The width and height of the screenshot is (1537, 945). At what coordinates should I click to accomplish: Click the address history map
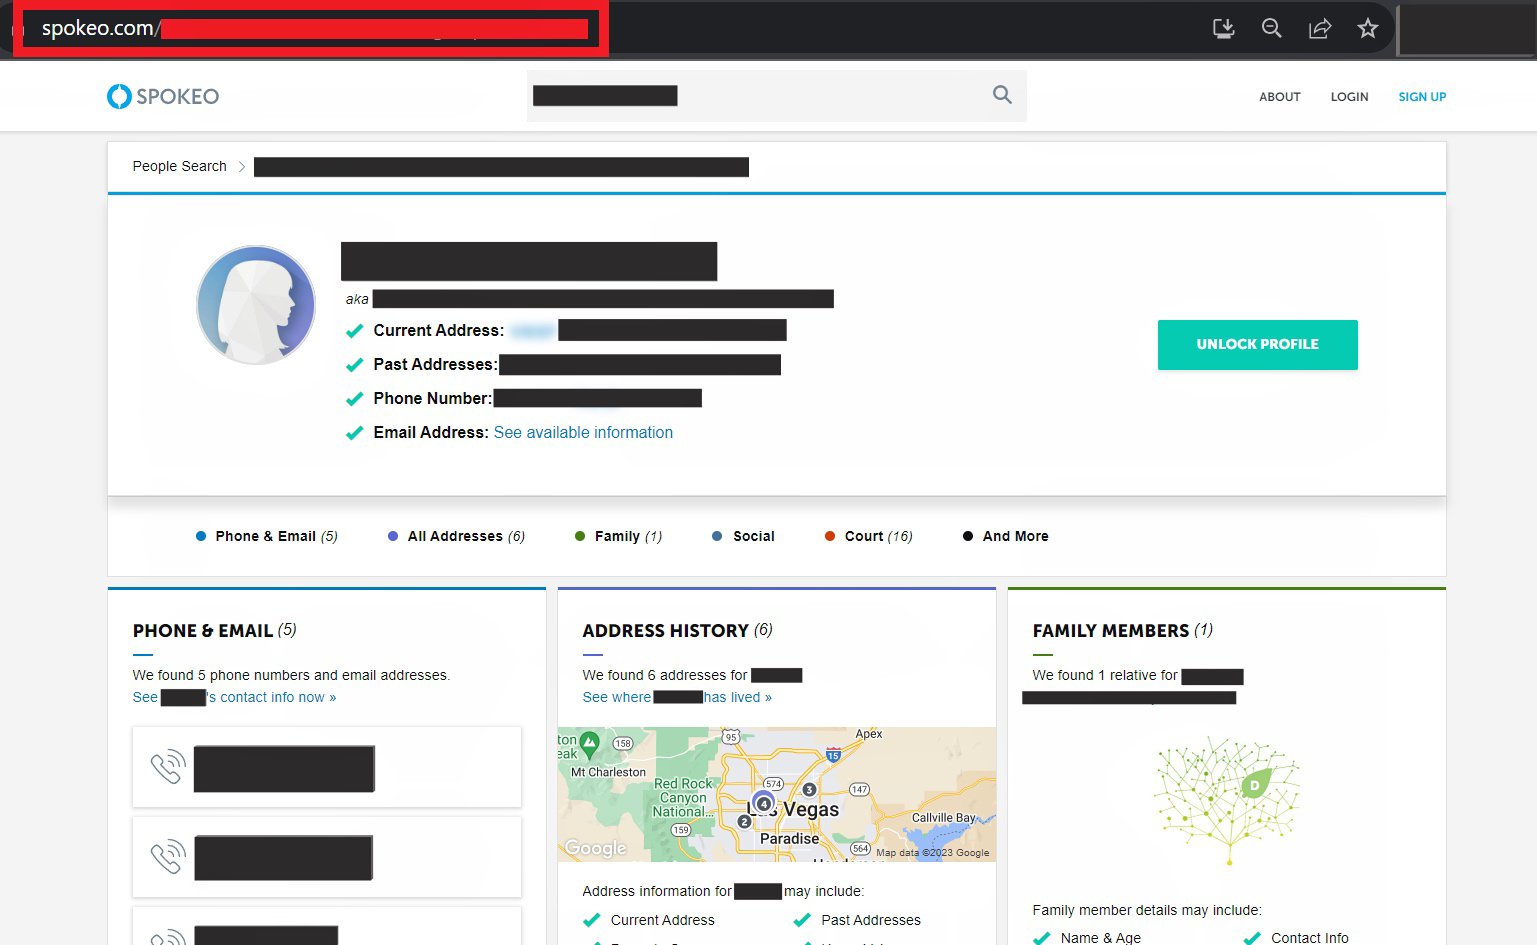[x=776, y=794]
